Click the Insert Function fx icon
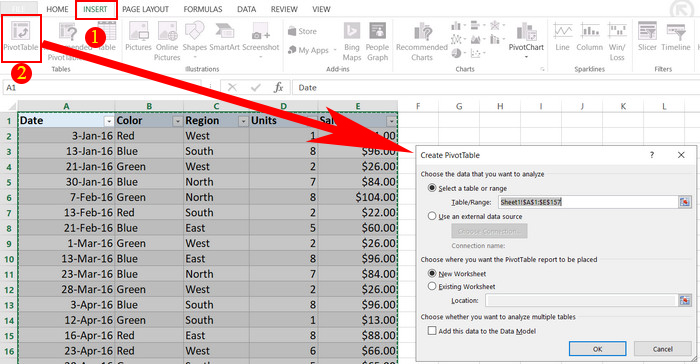 tap(279, 88)
